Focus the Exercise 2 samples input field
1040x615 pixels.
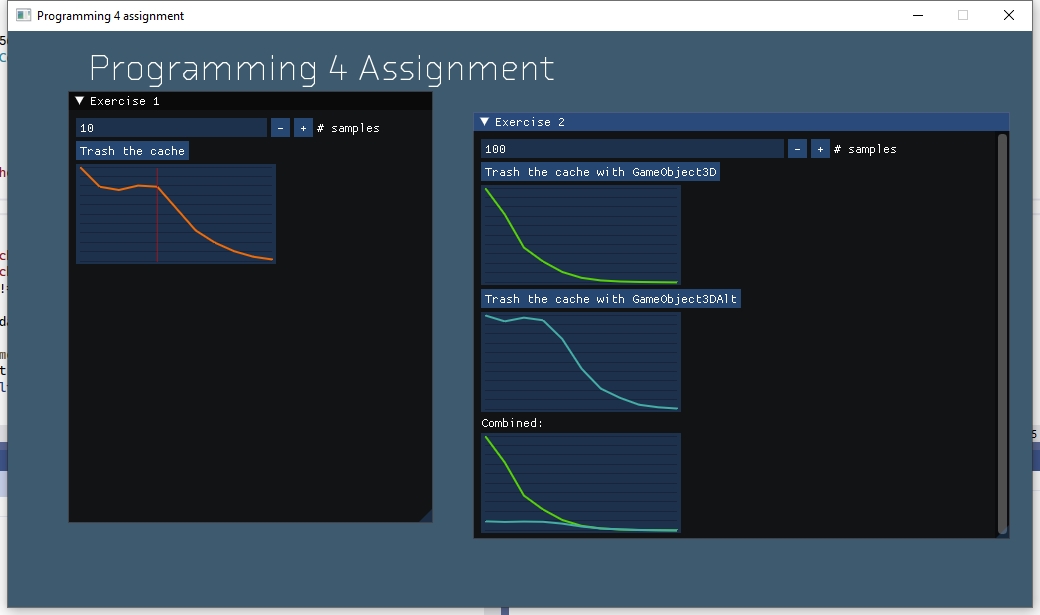coord(632,149)
